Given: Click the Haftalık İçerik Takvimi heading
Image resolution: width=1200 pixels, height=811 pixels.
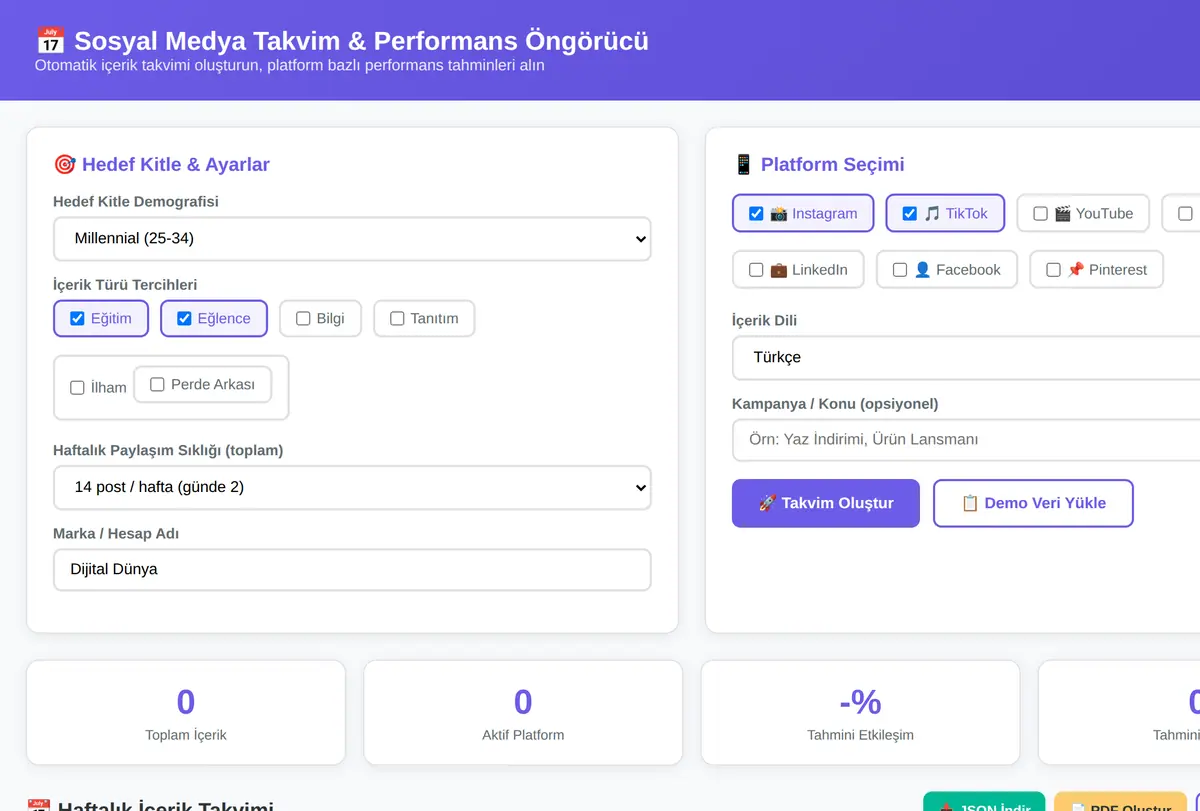Looking at the screenshot, I should (x=150, y=805).
